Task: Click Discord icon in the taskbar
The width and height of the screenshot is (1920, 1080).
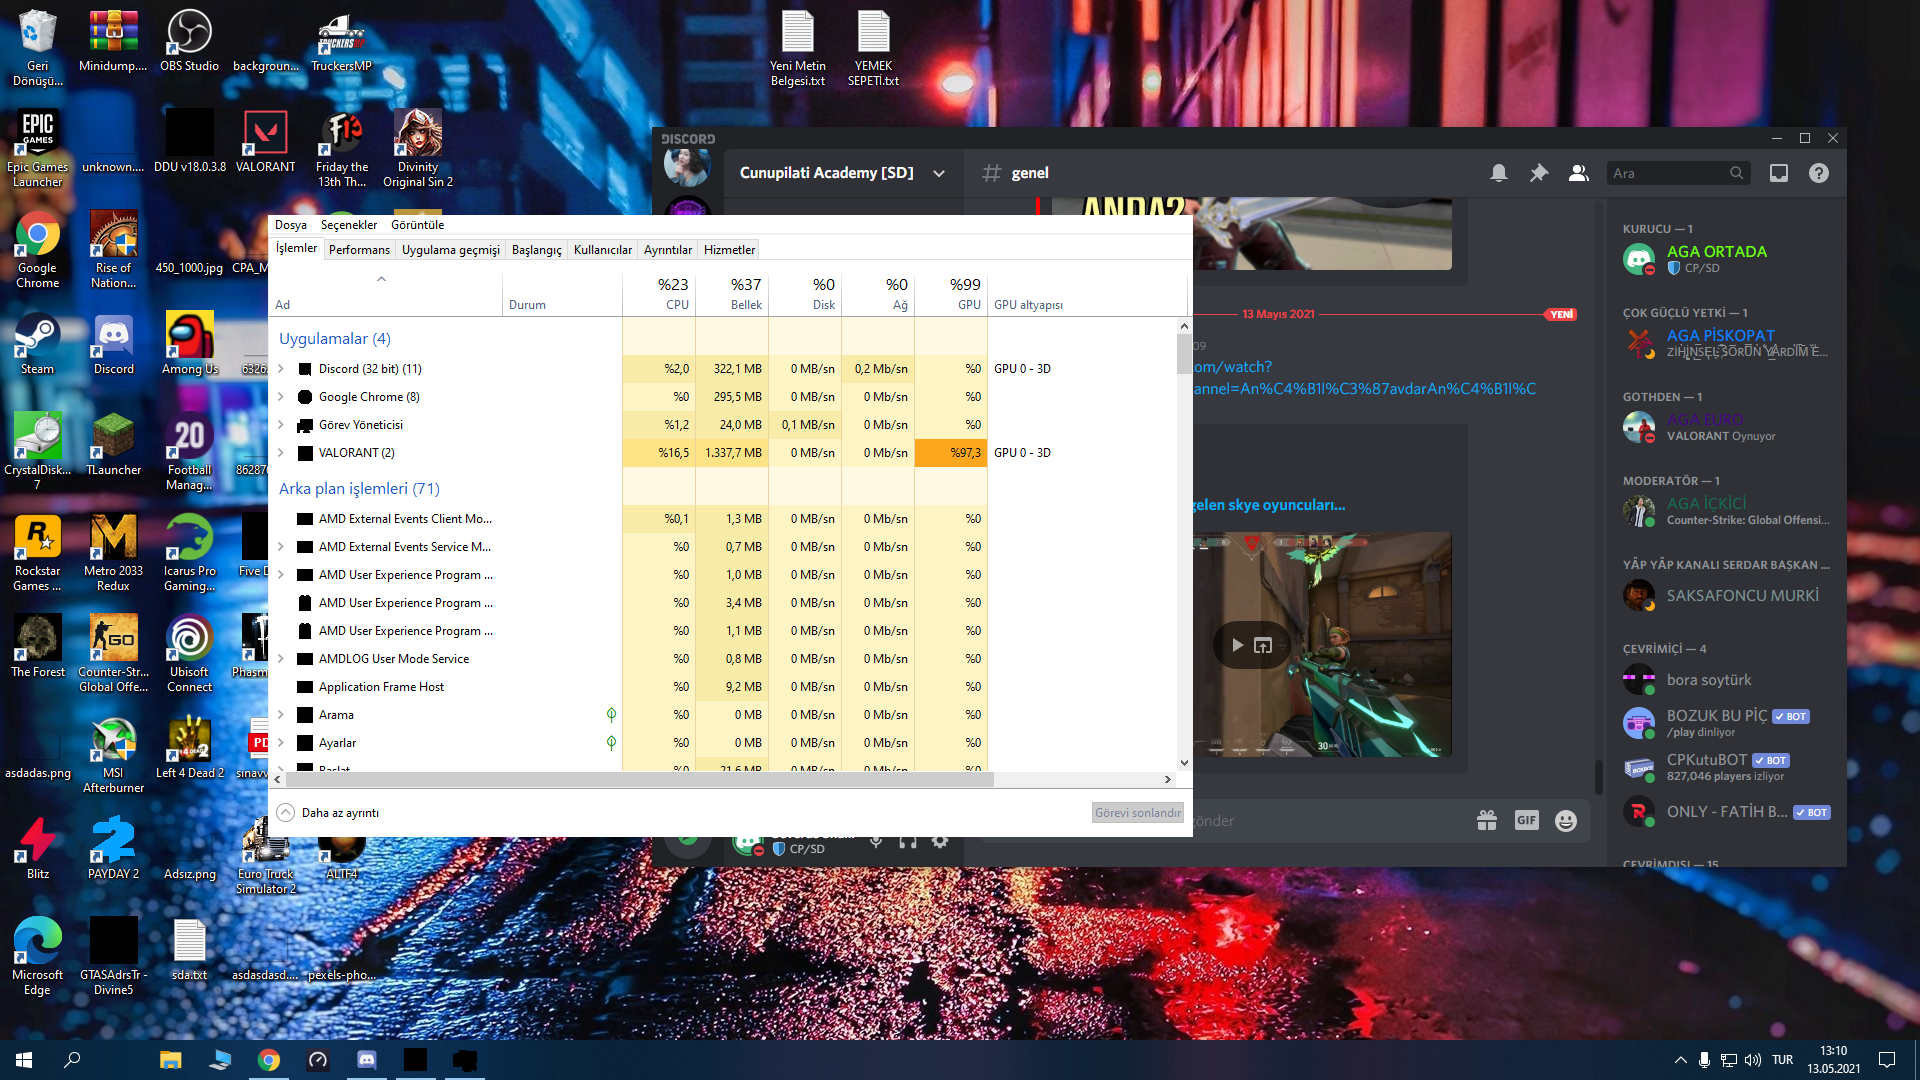Action: (366, 1060)
